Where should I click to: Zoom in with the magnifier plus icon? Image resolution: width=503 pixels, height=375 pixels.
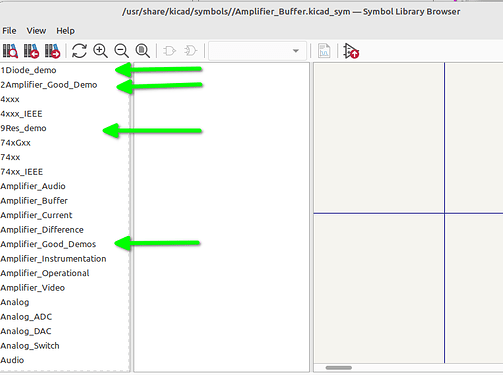(x=100, y=51)
